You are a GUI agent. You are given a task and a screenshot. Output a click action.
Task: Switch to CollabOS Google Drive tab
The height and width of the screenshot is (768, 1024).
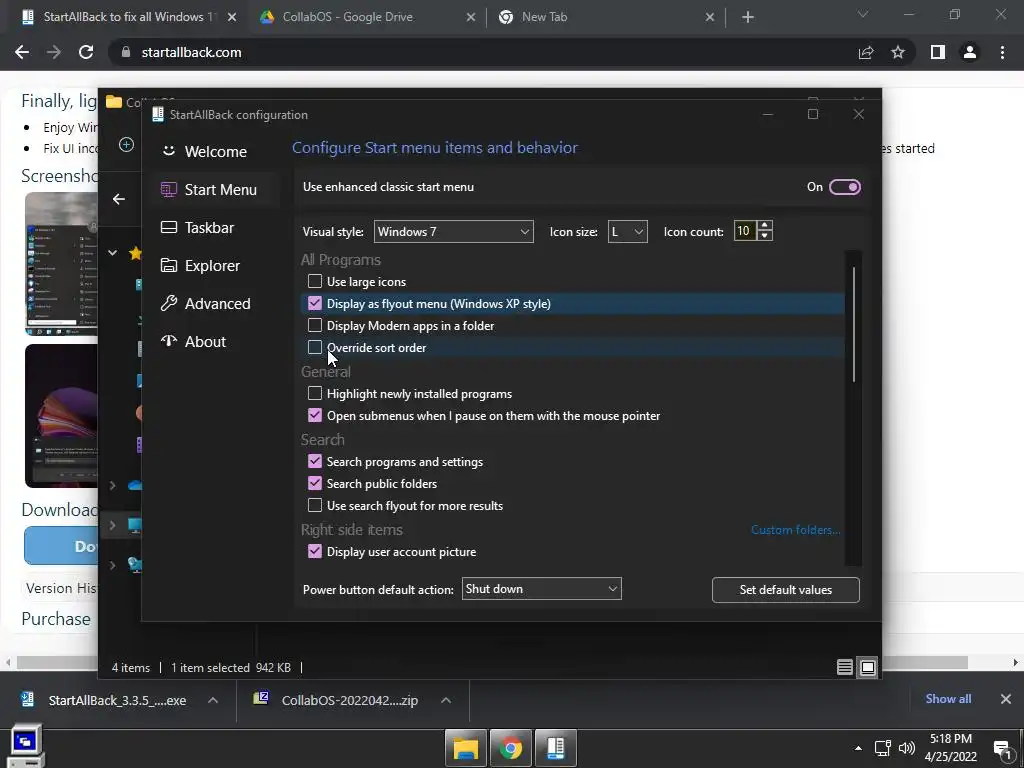tap(347, 17)
